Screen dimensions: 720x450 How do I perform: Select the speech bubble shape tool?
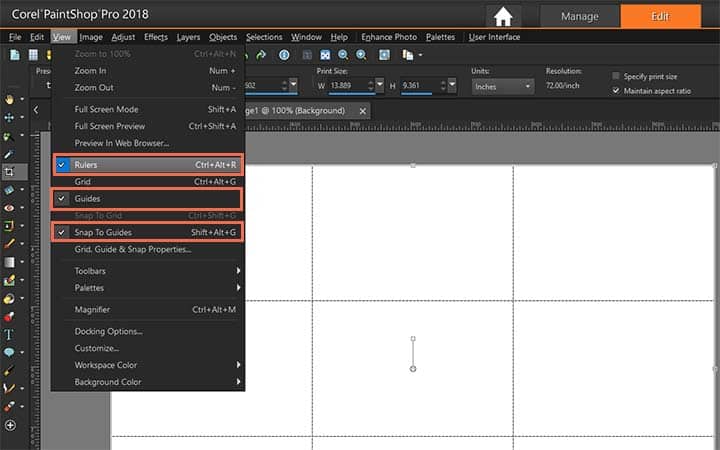[9, 352]
